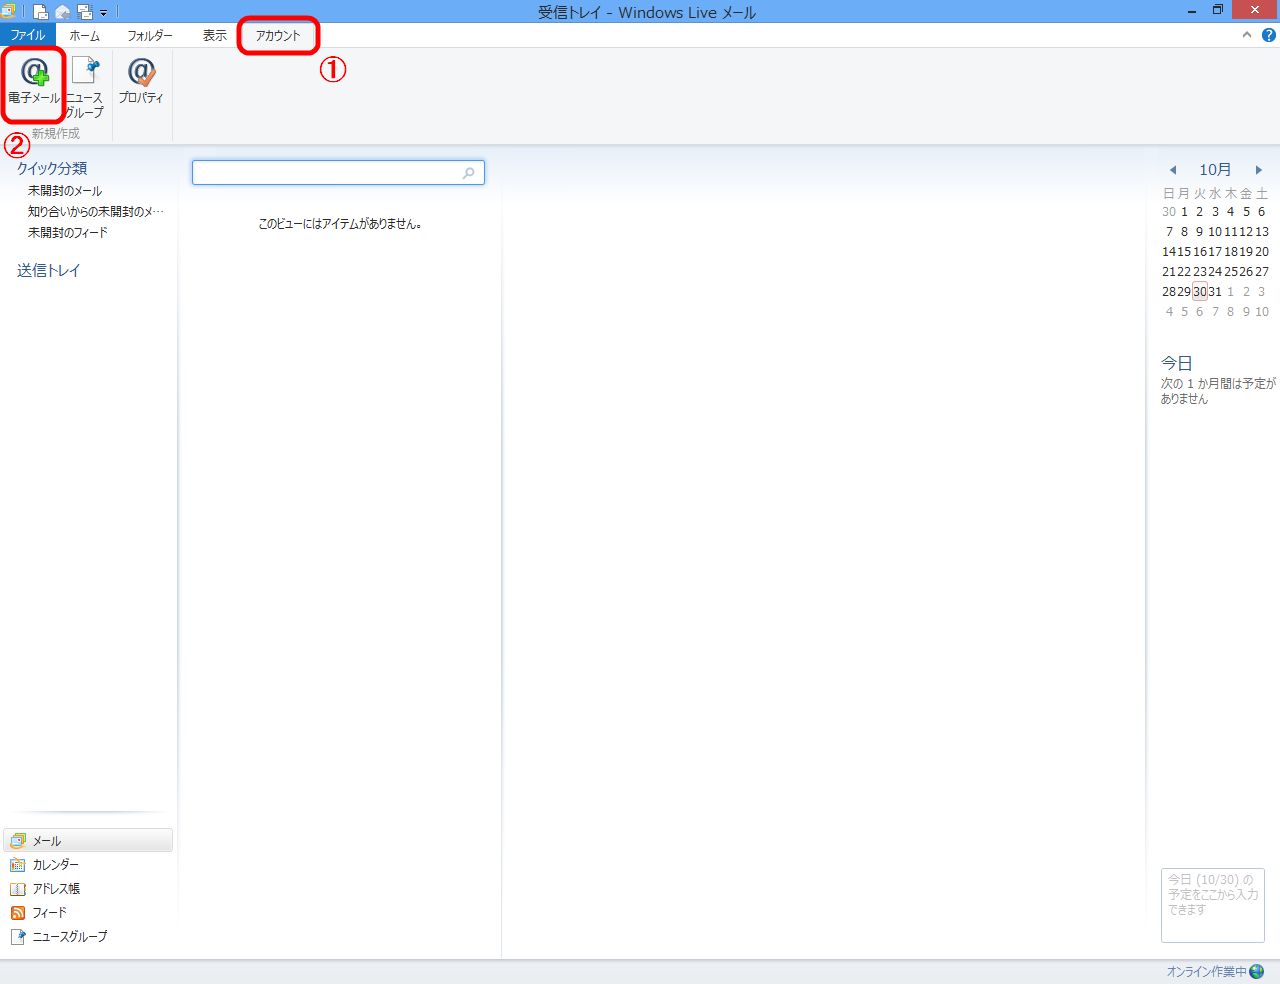Add a ニュースグループ account
Image resolution: width=1280 pixels, height=984 pixels.
coord(85,87)
